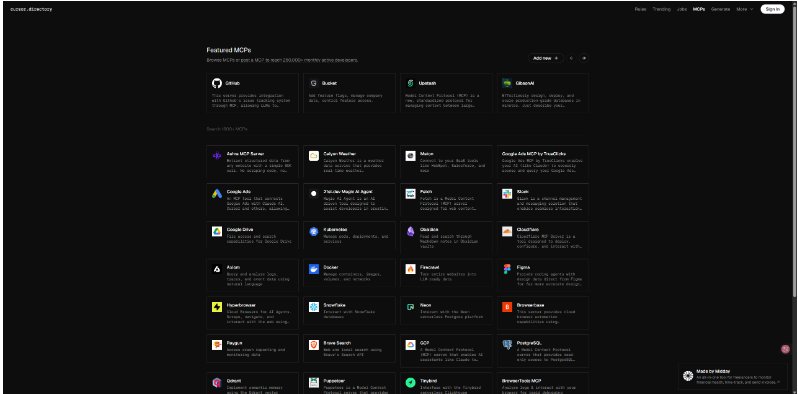Click the Sign in button

pyautogui.click(x=772, y=9)
